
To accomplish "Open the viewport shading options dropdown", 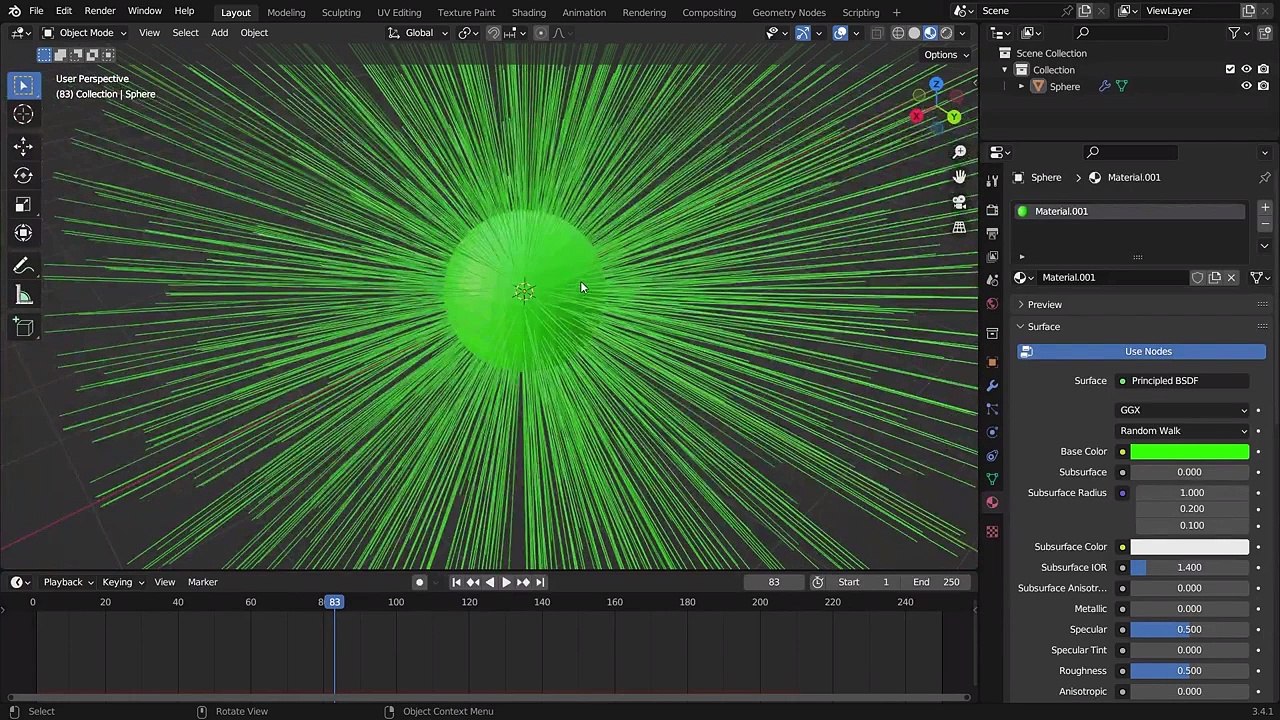I will pos(963,33).
